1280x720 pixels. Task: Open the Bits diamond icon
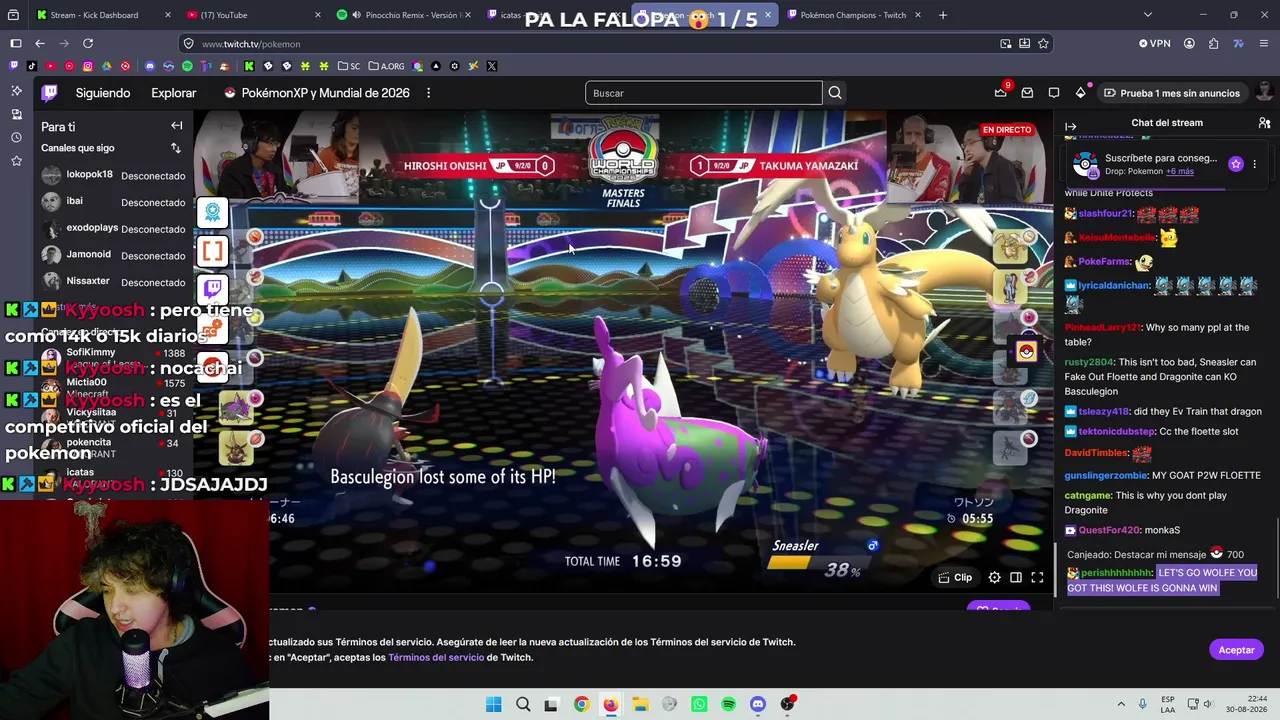pos(1081,93)
